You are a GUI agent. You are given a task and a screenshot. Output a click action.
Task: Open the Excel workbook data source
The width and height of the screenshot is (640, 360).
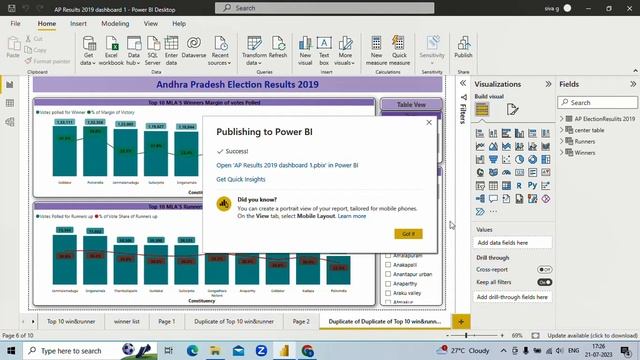point(111,50)
